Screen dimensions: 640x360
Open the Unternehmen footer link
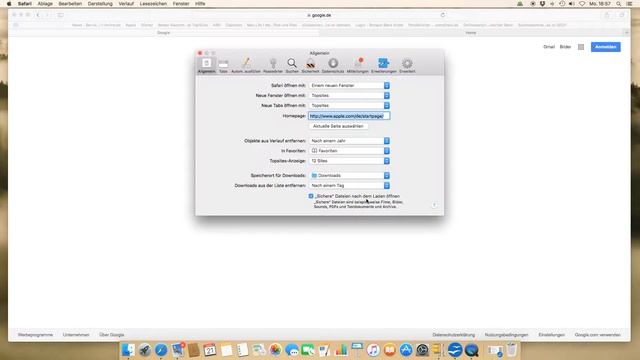76,335
